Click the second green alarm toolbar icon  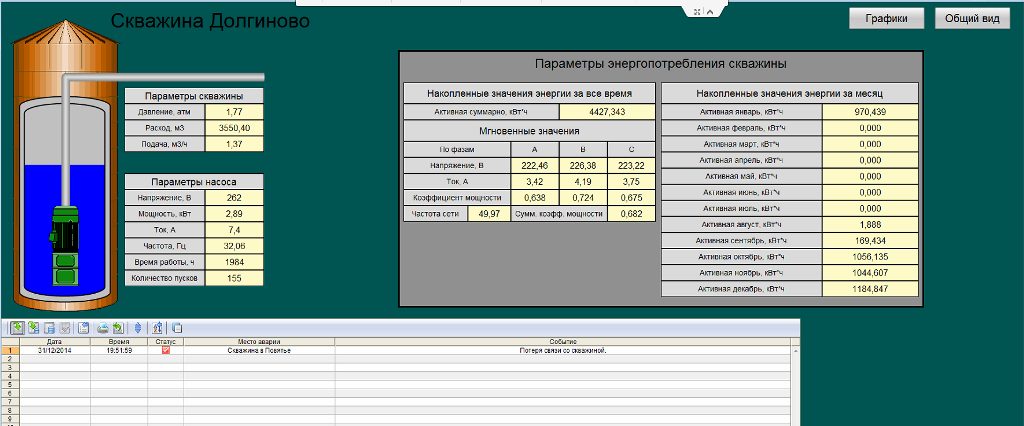(33, 327)
